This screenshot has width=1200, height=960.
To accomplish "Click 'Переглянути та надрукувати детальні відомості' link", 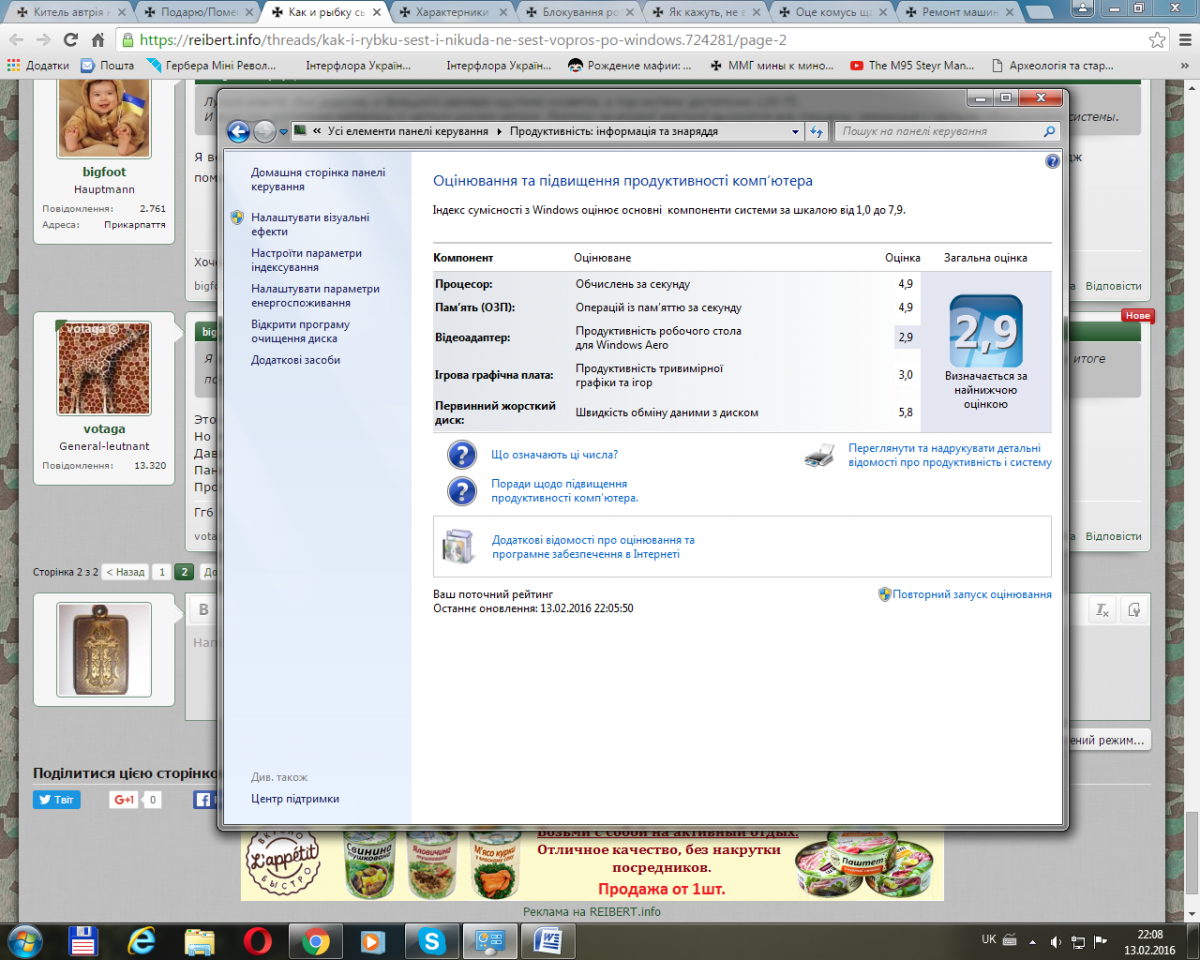I will (950, 456).
